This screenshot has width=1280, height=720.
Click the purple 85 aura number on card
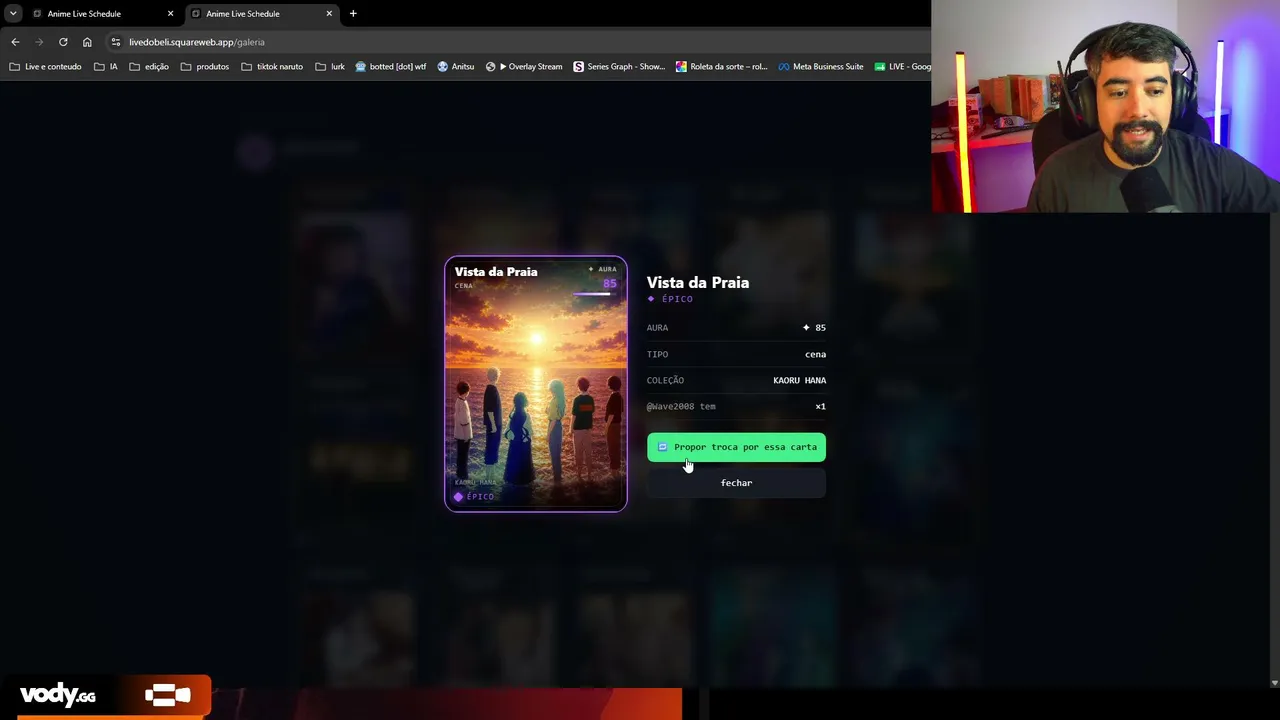pos(610,283)
